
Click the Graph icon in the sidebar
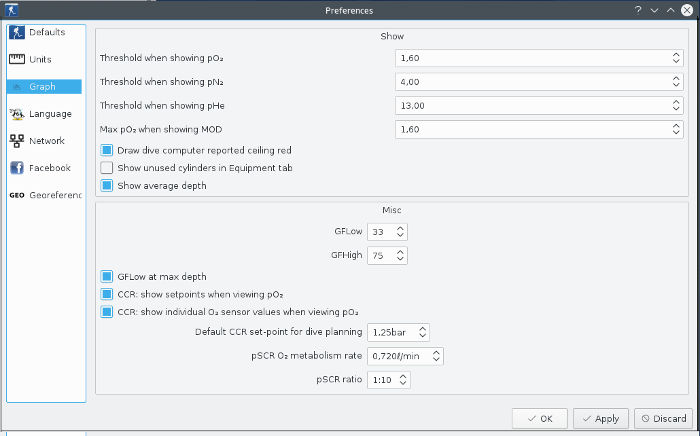coord(17,87)
